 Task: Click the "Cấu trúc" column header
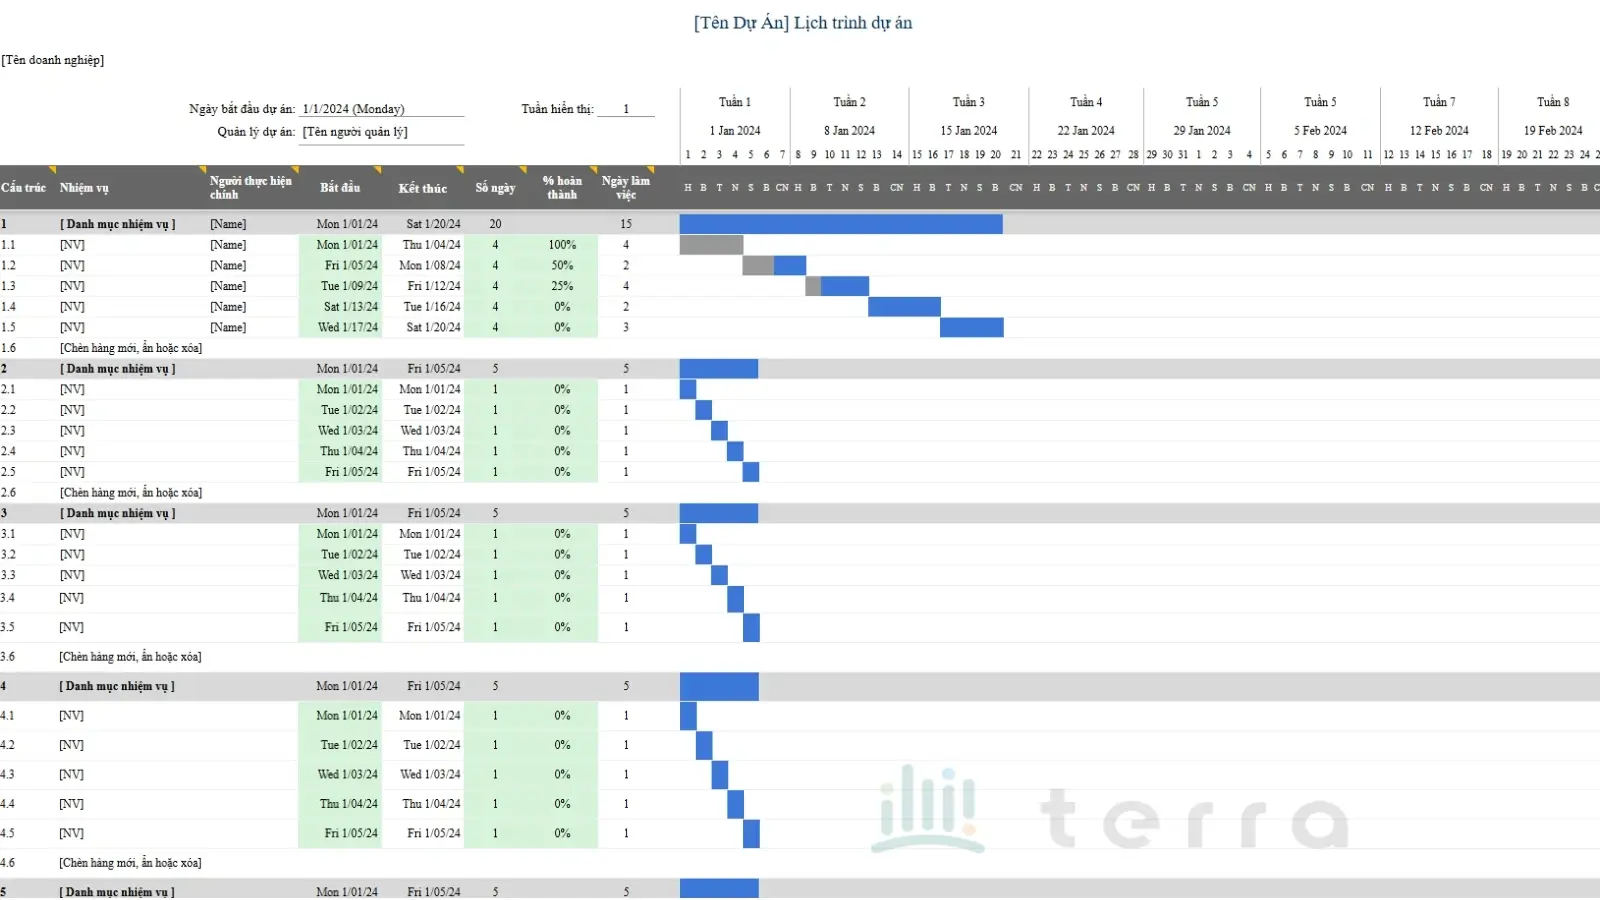point(24,188)
